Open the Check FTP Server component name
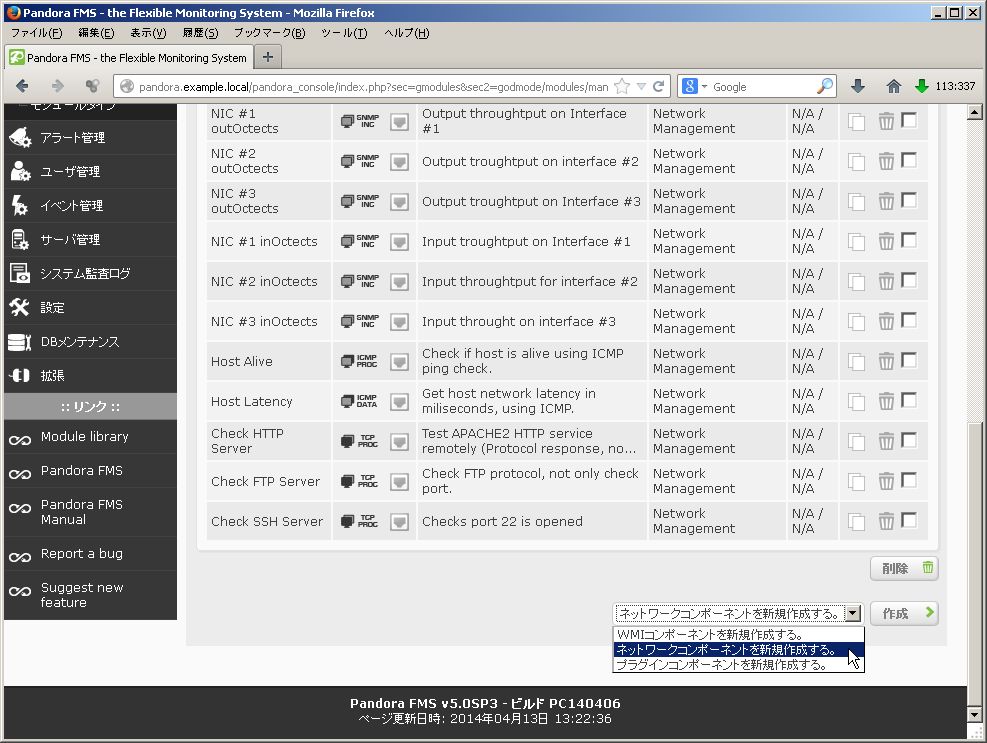The height and width of the screenshot is (743, 987). (266, 482)
